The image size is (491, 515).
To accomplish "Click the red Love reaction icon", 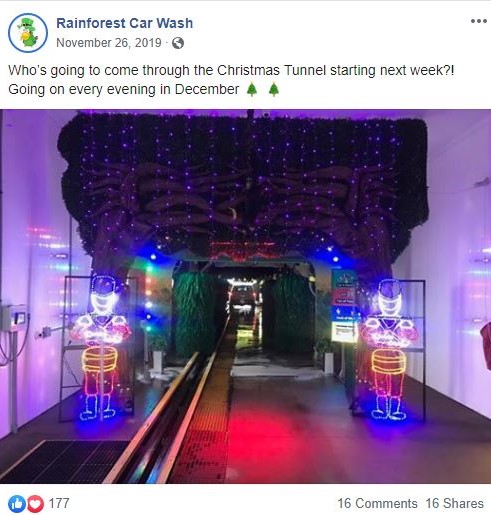I will pos(35,503).
